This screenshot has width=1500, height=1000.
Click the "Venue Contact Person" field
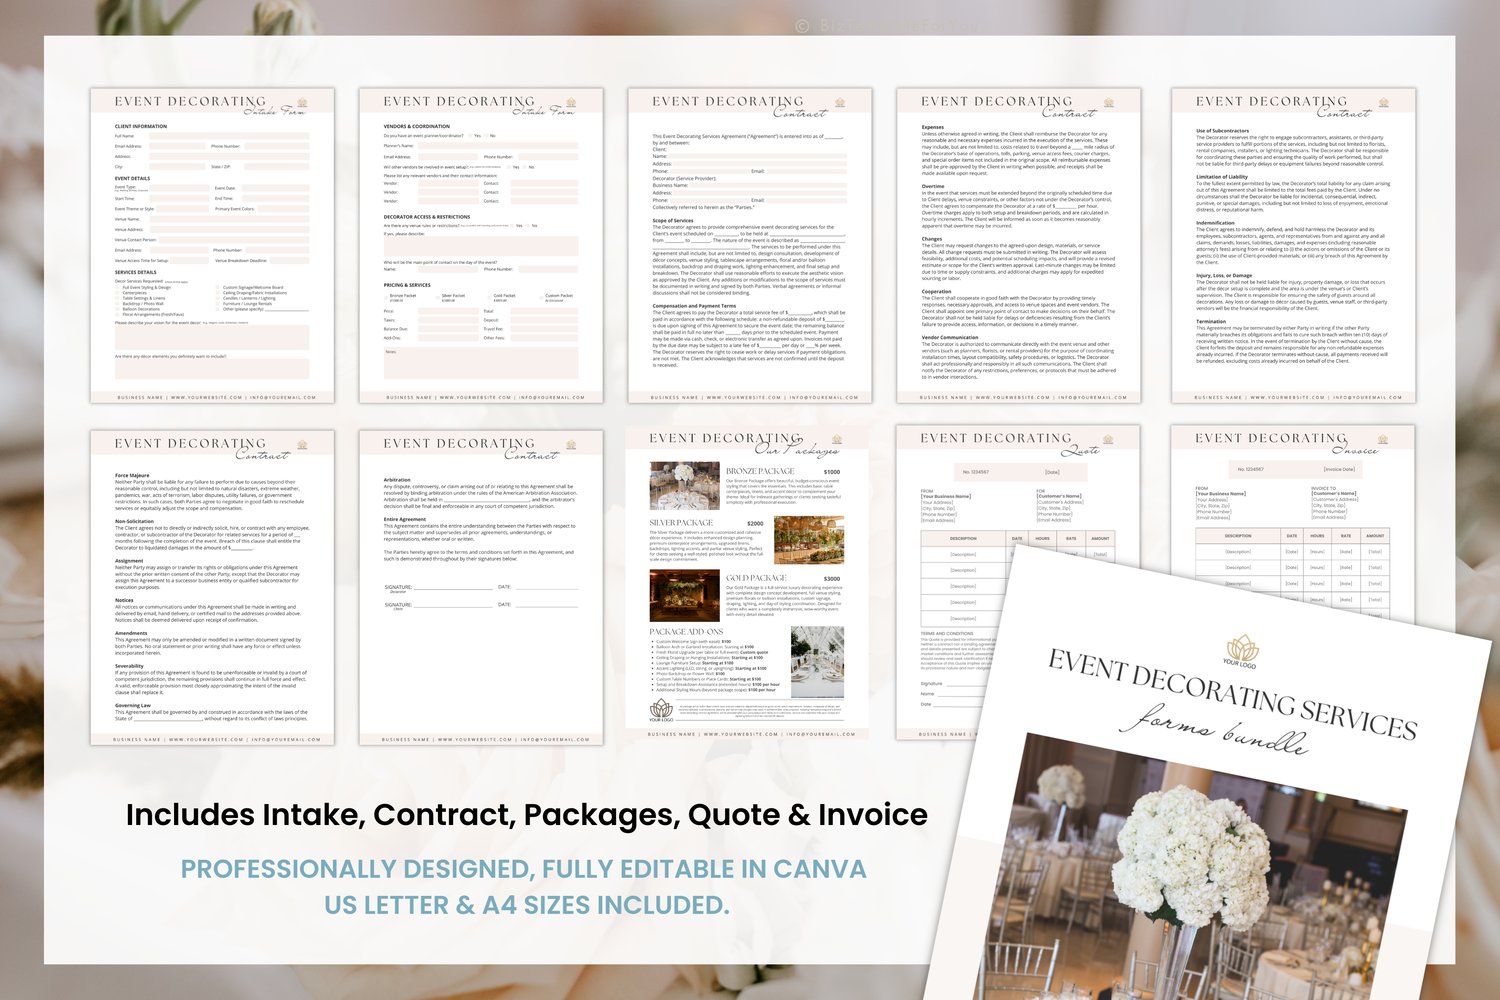234,240
